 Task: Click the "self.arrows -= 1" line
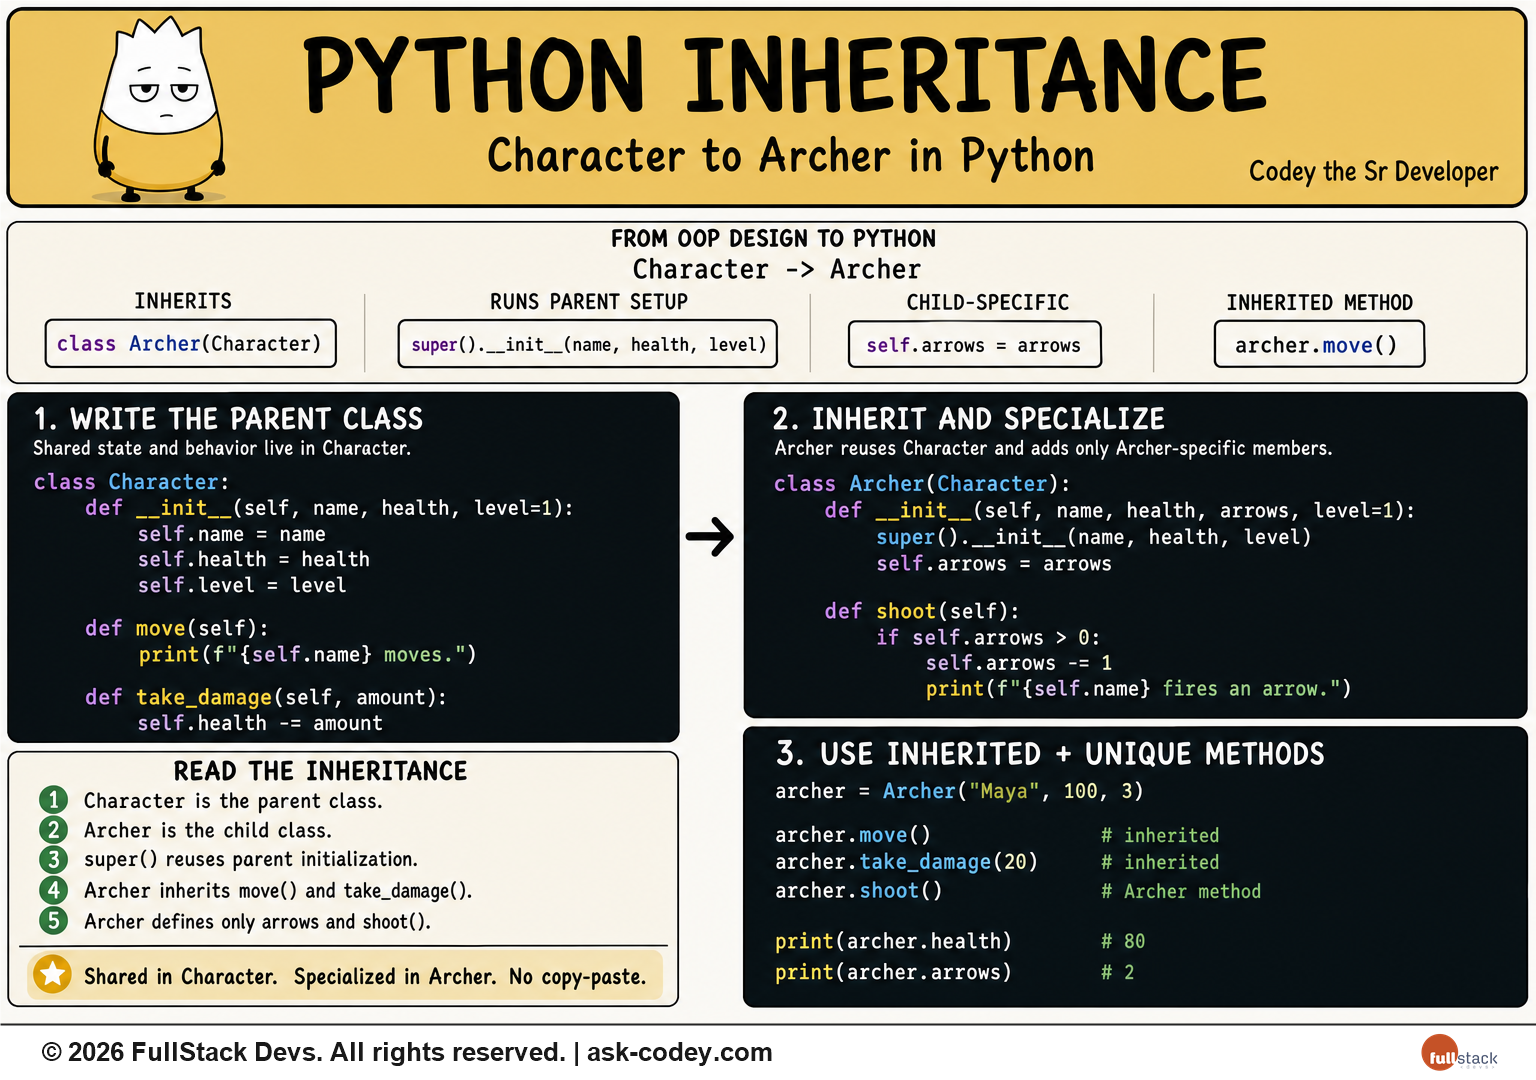click(x=1019, y=663)
